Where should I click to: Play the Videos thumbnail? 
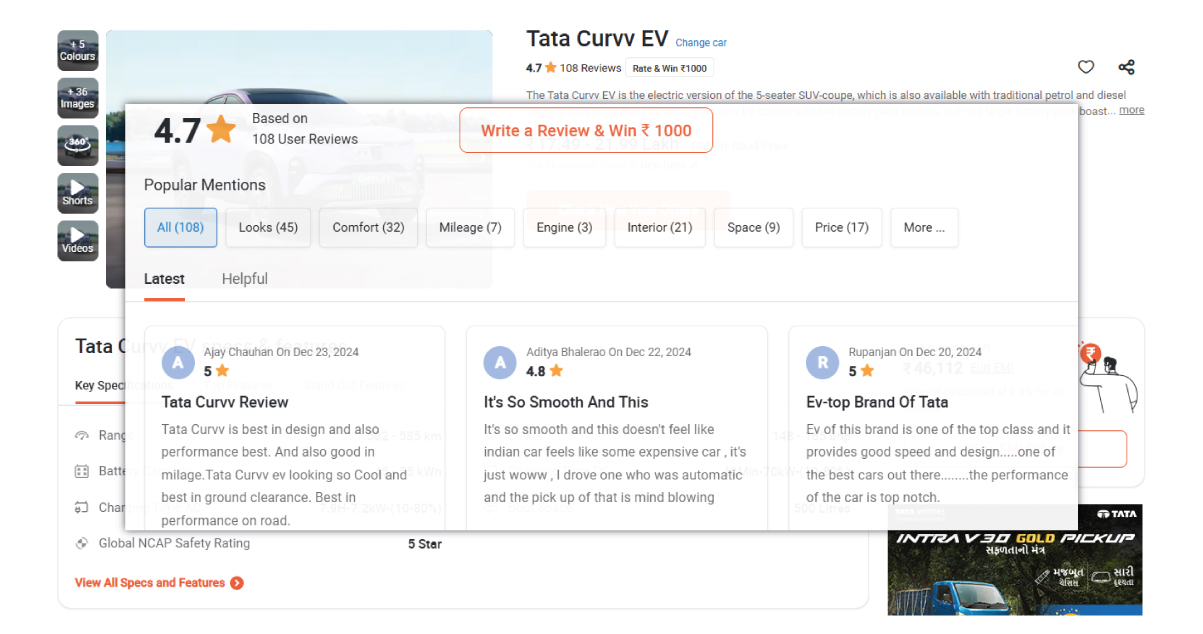pos(78,241)
